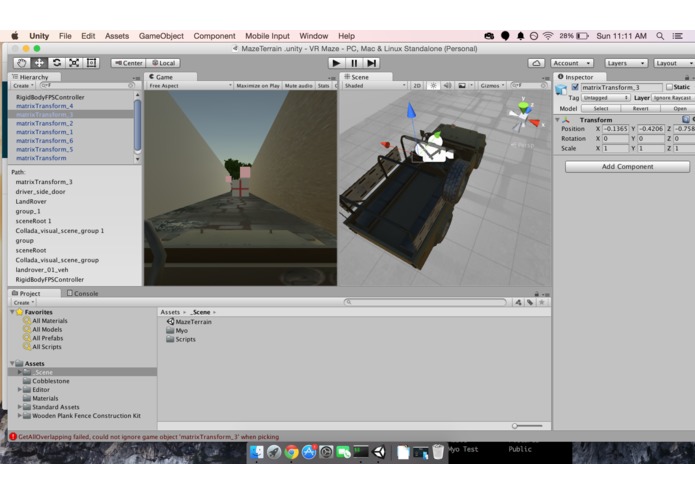
Task: Toggle Mute audio in Game view
Action: [x=298, y=86]
